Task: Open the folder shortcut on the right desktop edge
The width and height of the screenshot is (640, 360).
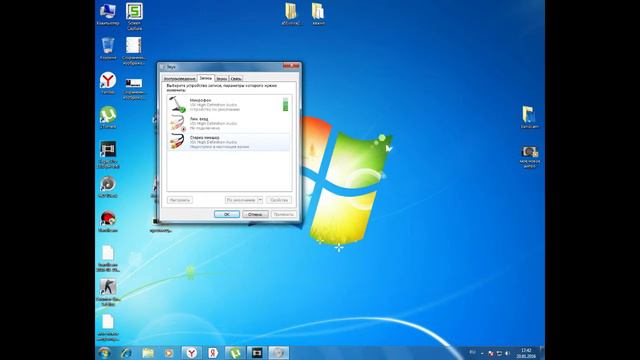Action: tap(529, 118)
